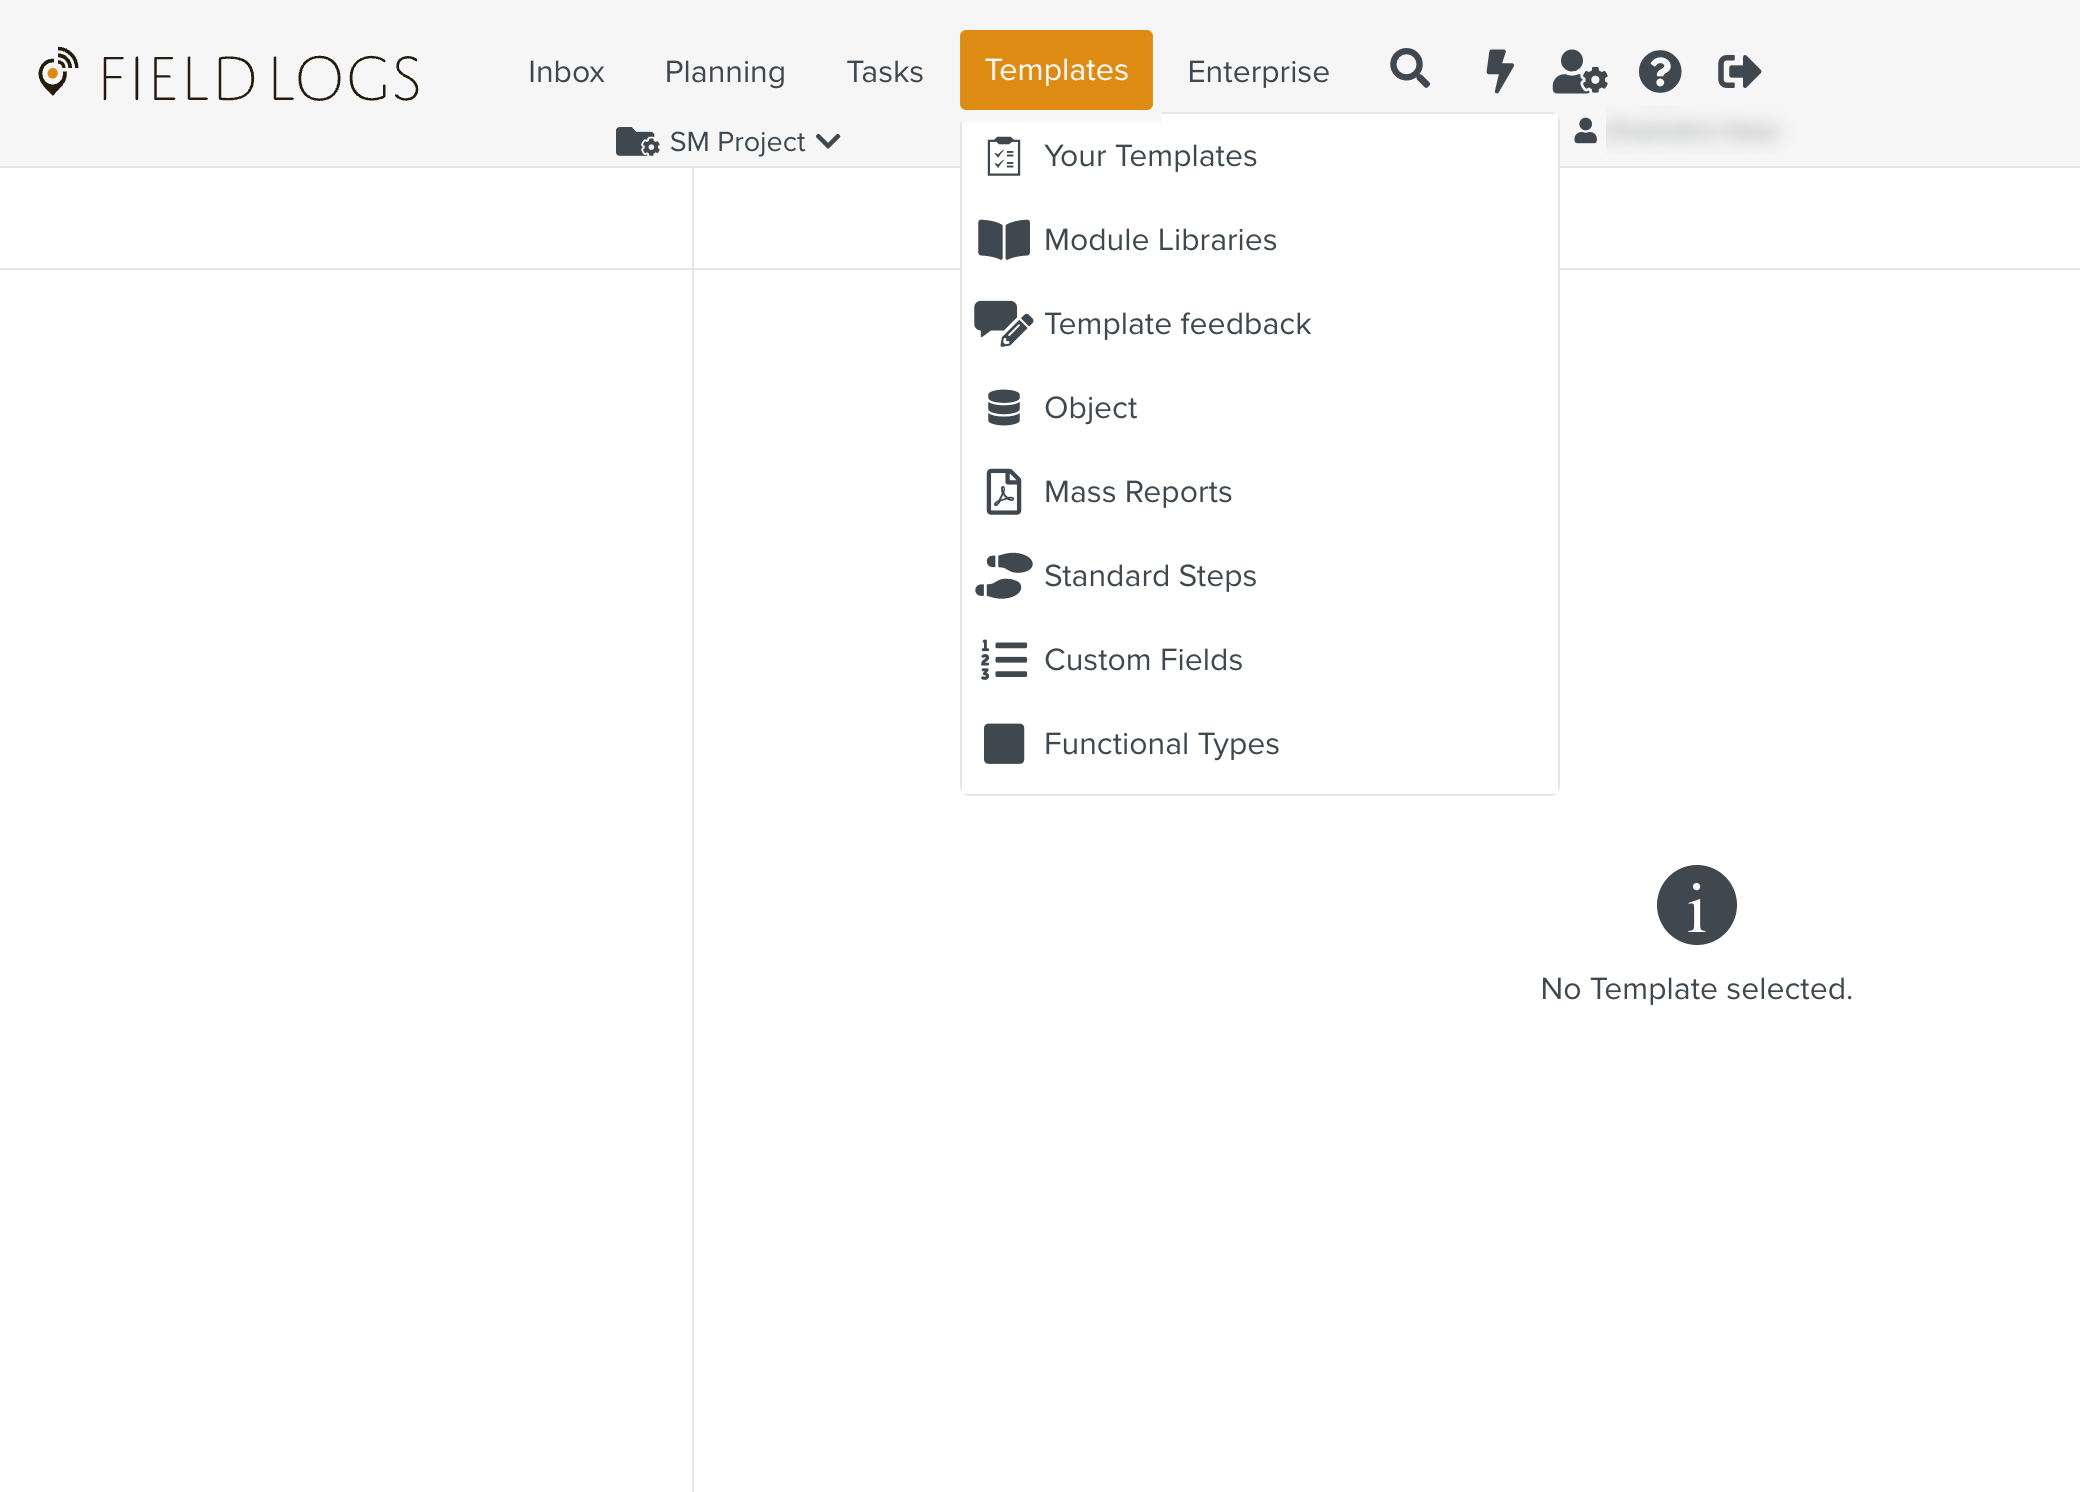Image resolution: width=2080 pixels, height=1492 pixels.
Task: Switch to the Planning tab
Action: [x=725, y=72]
